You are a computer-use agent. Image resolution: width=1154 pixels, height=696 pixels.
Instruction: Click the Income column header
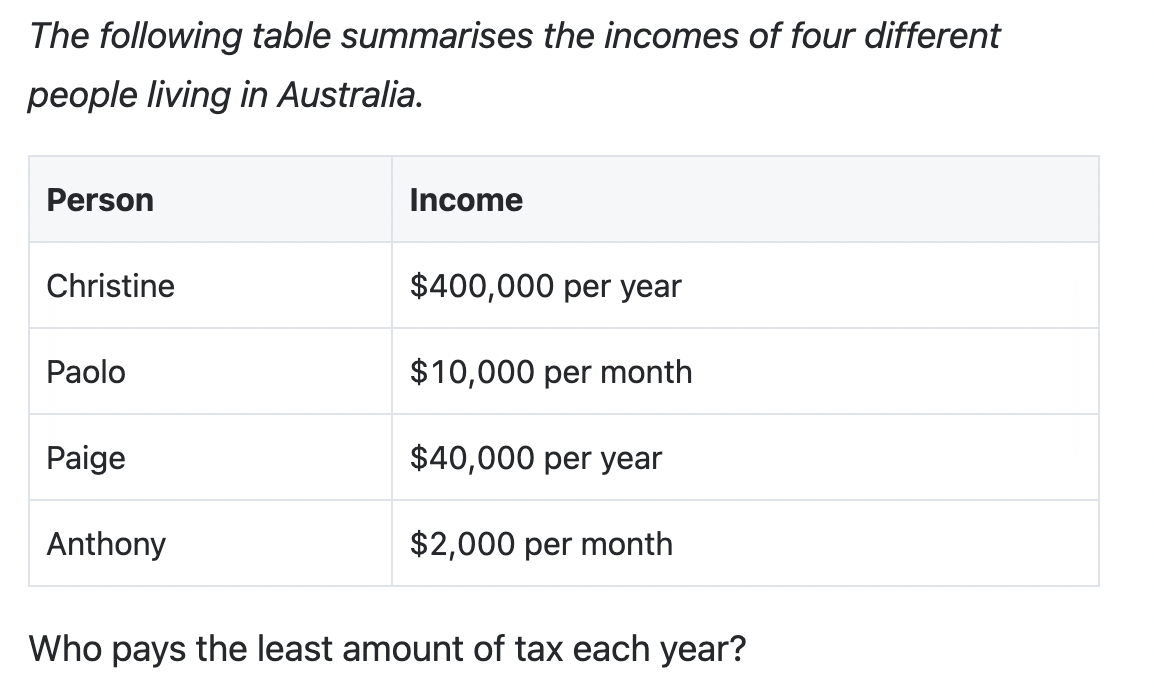point(746,199)
